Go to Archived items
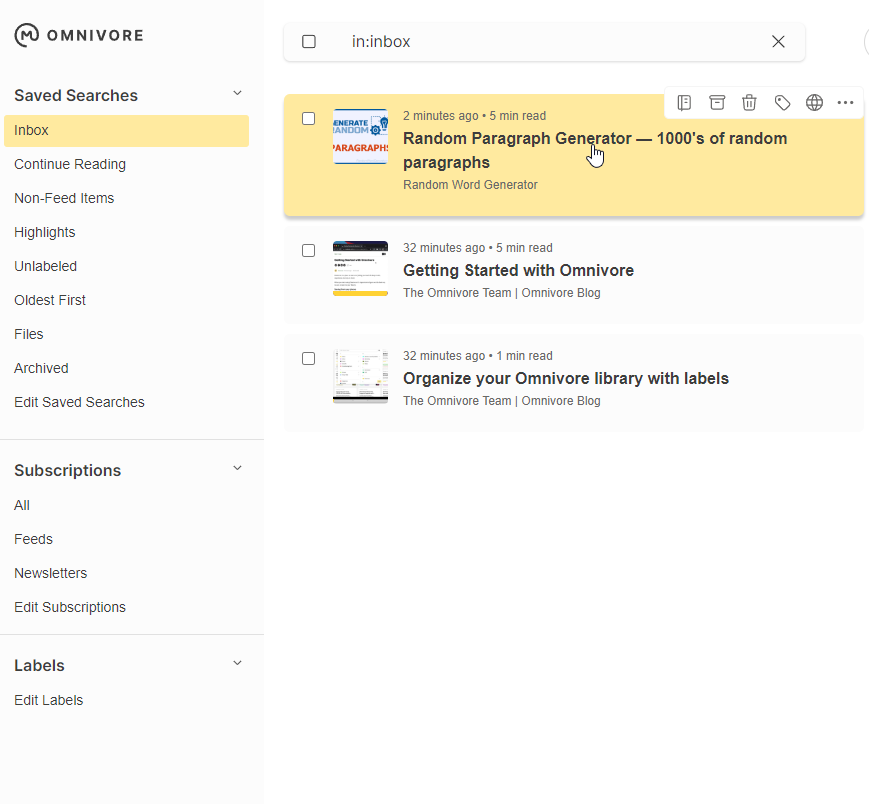The width and height of the screenshot is (869, 804). point(41,368)
